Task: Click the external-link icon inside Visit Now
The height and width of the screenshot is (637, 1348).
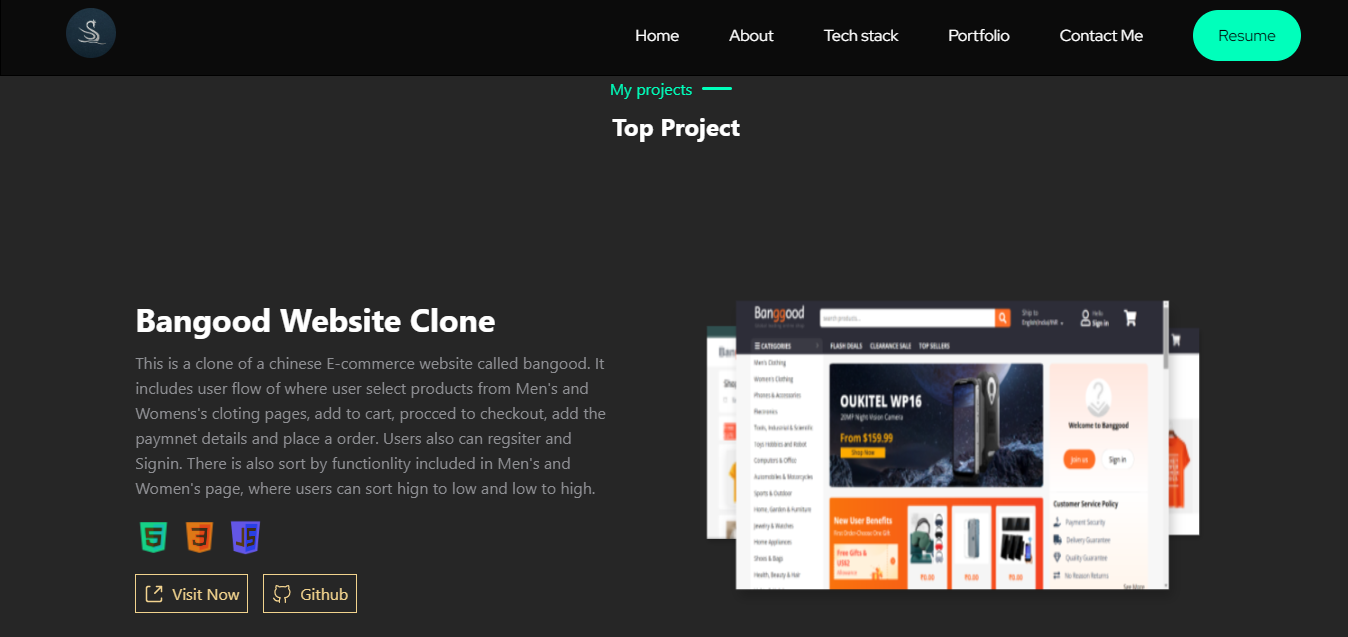Action: 154,593
